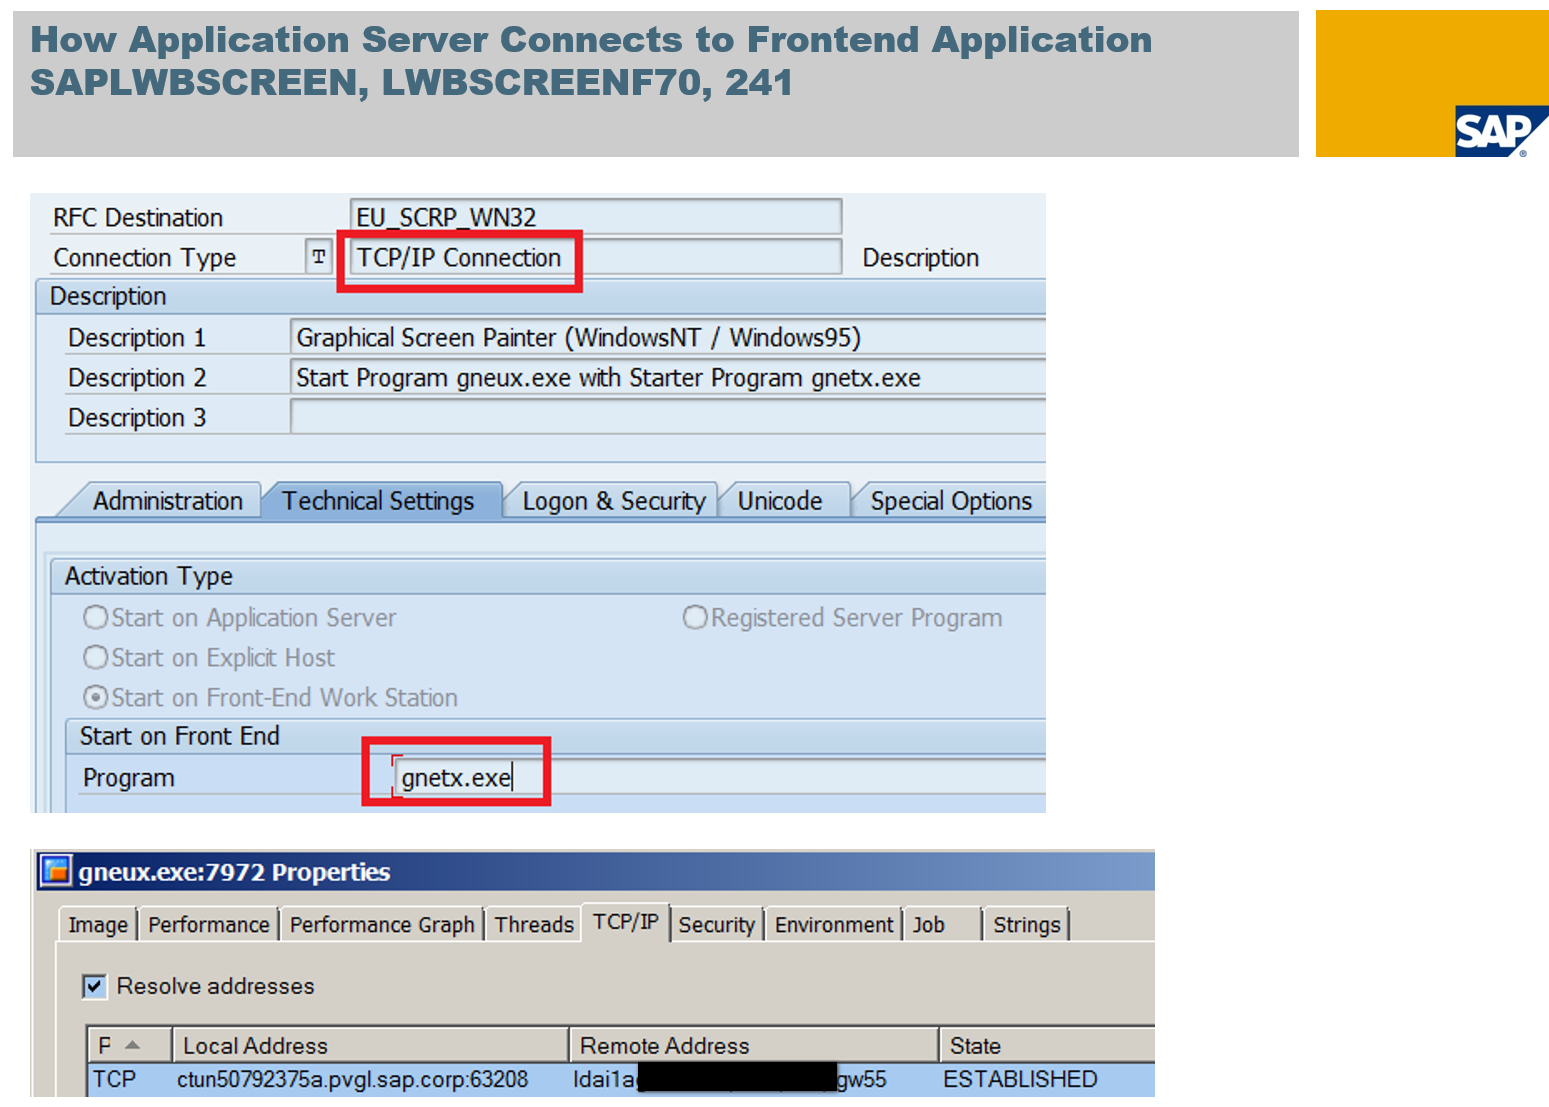
Task: Choose "Registered Server Program" activation type
Action: (x=695, y=617)
